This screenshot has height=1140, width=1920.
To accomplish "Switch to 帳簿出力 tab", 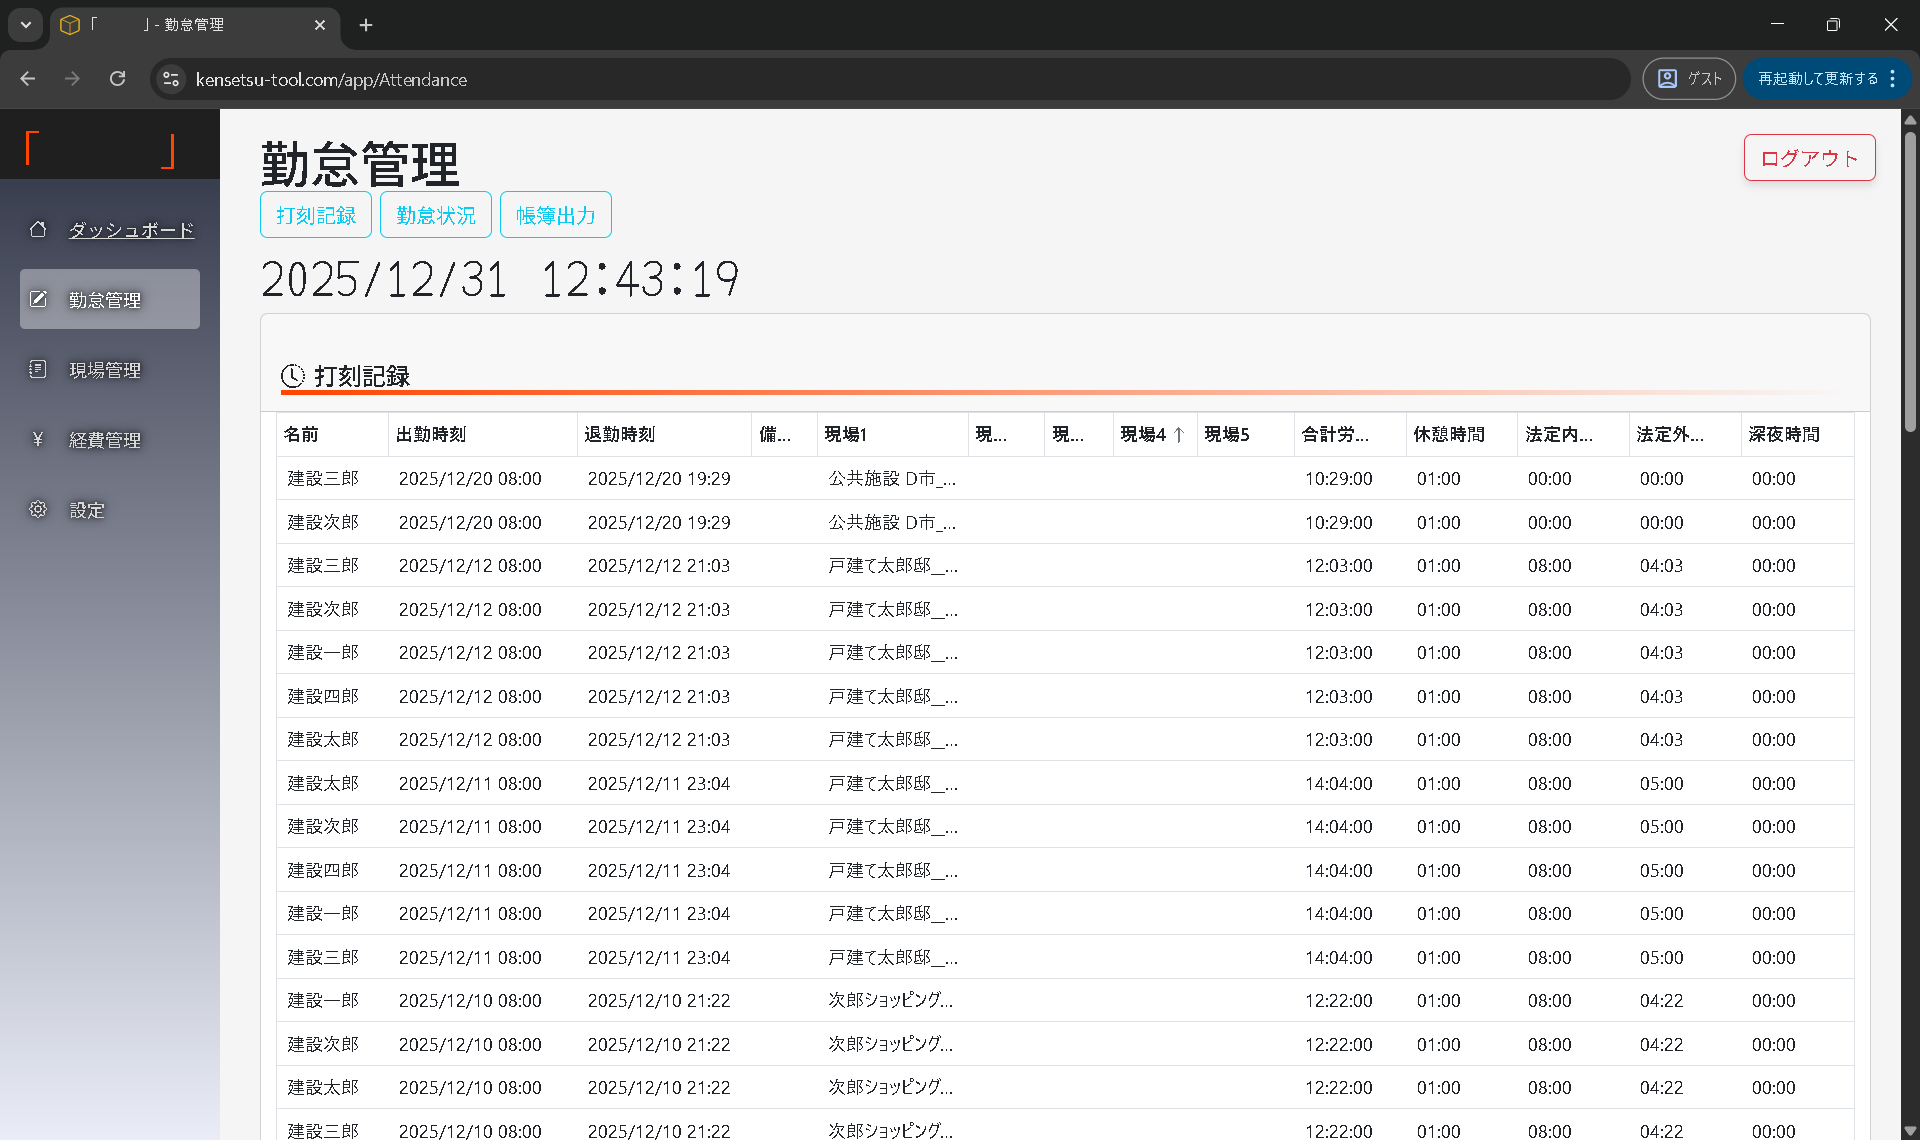I will (555, 215).
